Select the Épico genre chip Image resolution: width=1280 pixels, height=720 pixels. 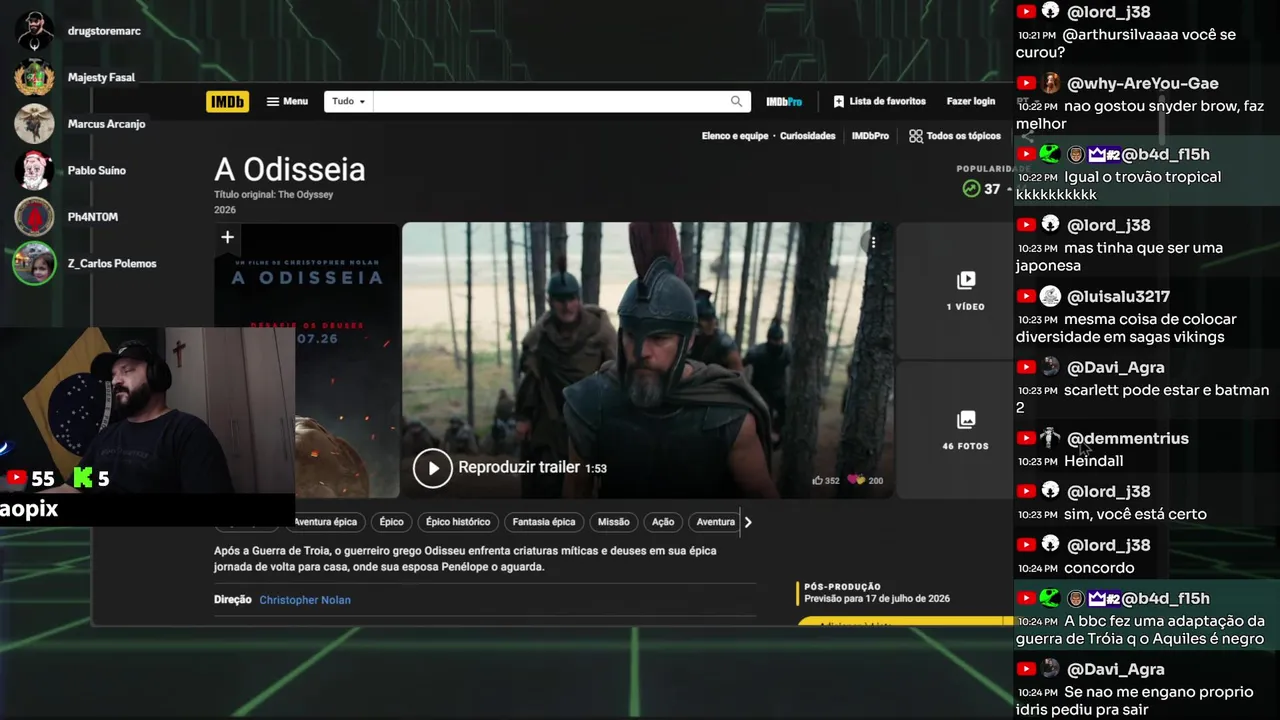(x=391, y=522)
